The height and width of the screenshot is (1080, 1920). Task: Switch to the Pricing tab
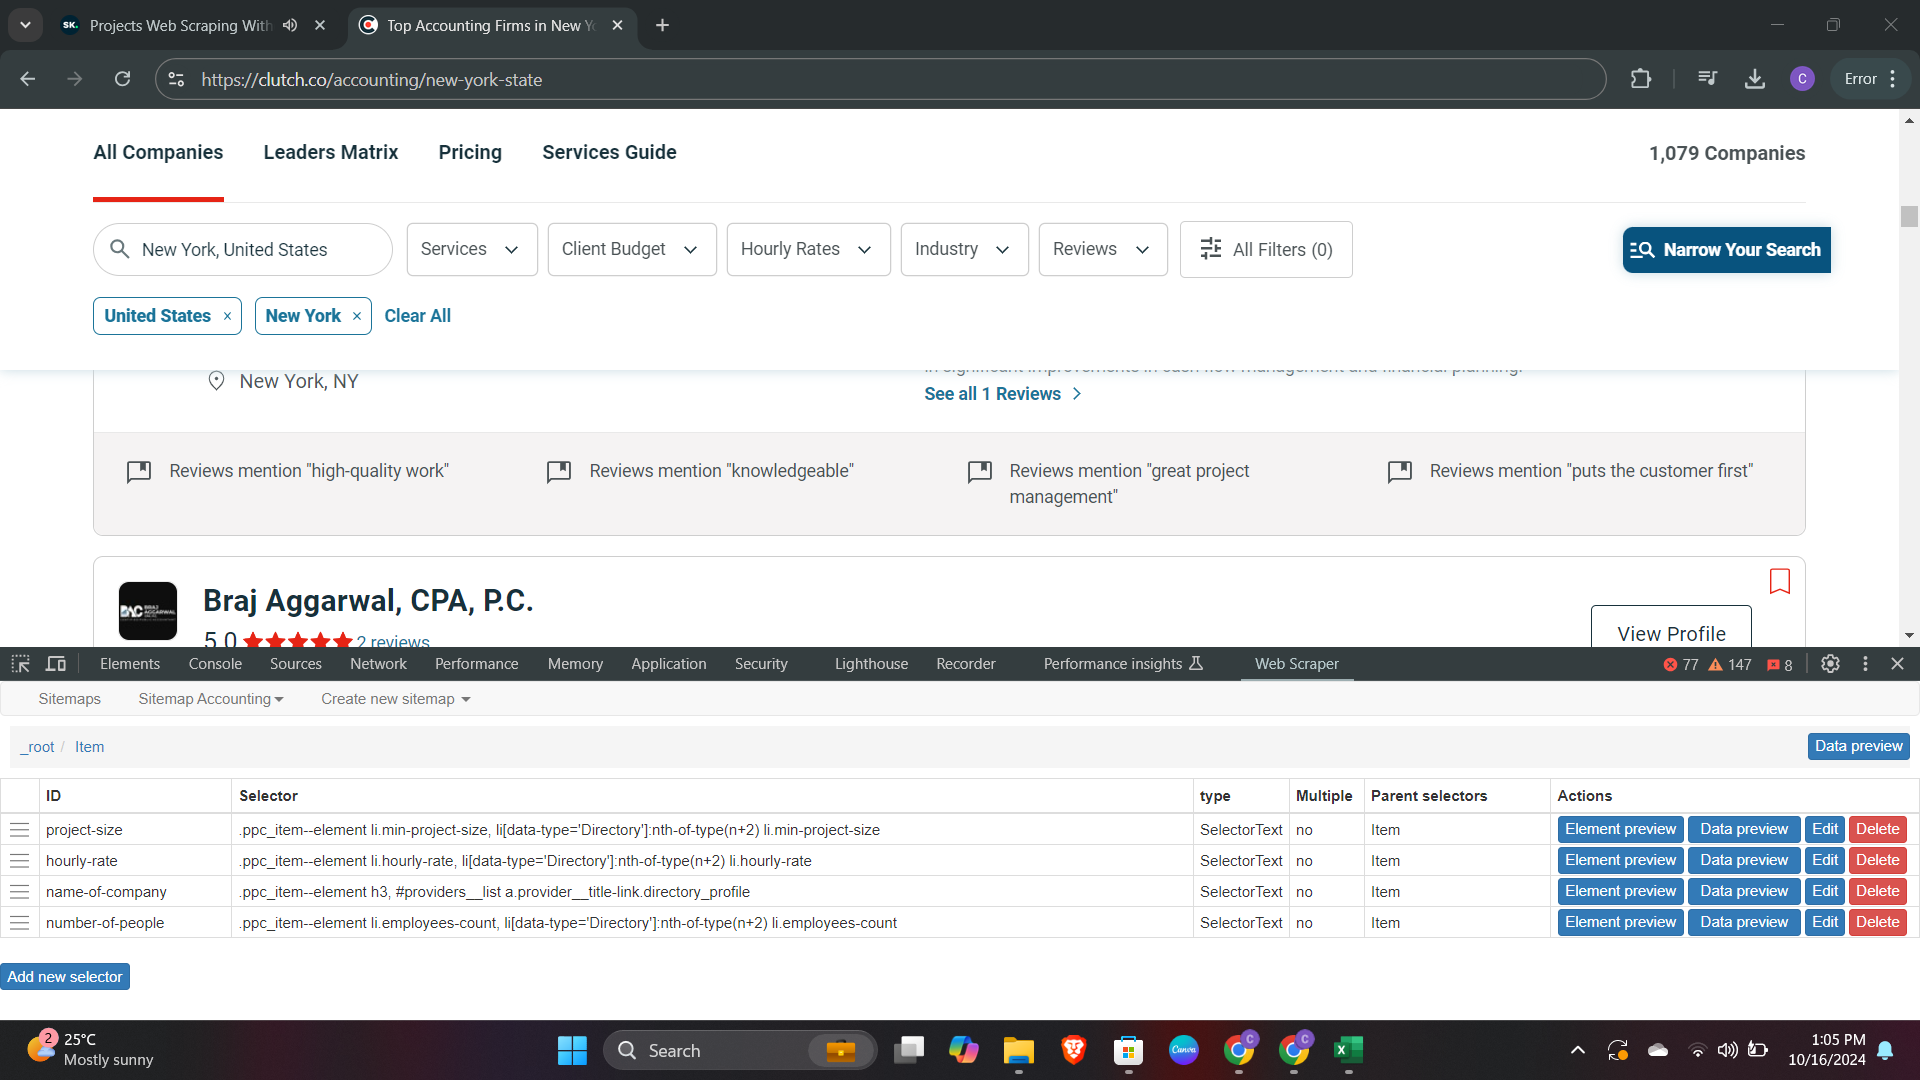(470, 153)
